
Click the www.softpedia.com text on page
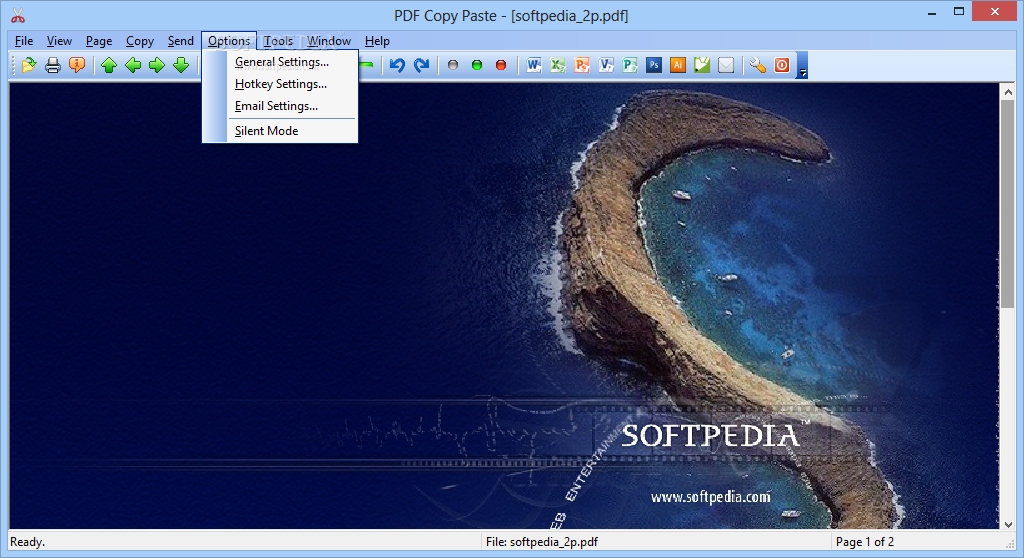(711, 497)
